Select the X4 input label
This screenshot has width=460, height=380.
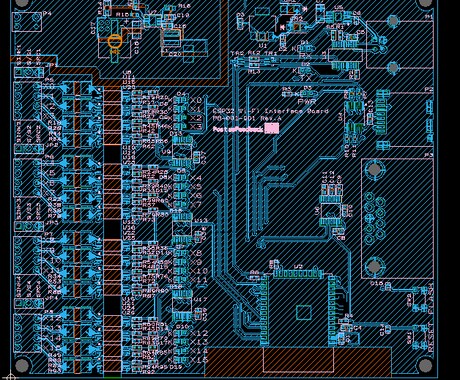196,178
